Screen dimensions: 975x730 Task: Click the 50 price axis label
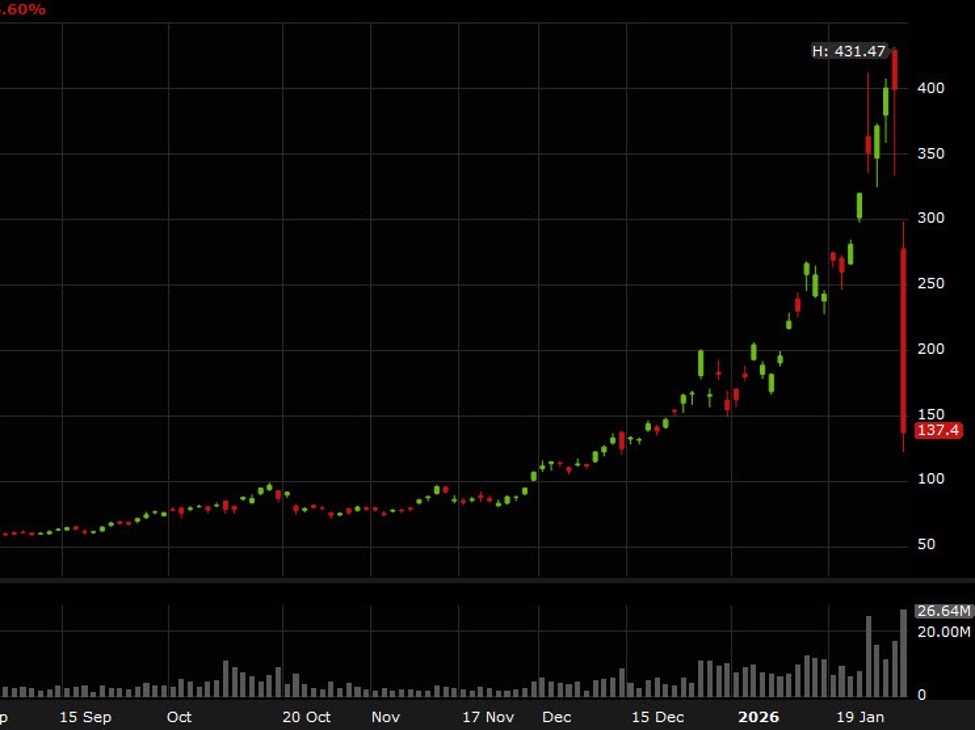pos(928,545)
